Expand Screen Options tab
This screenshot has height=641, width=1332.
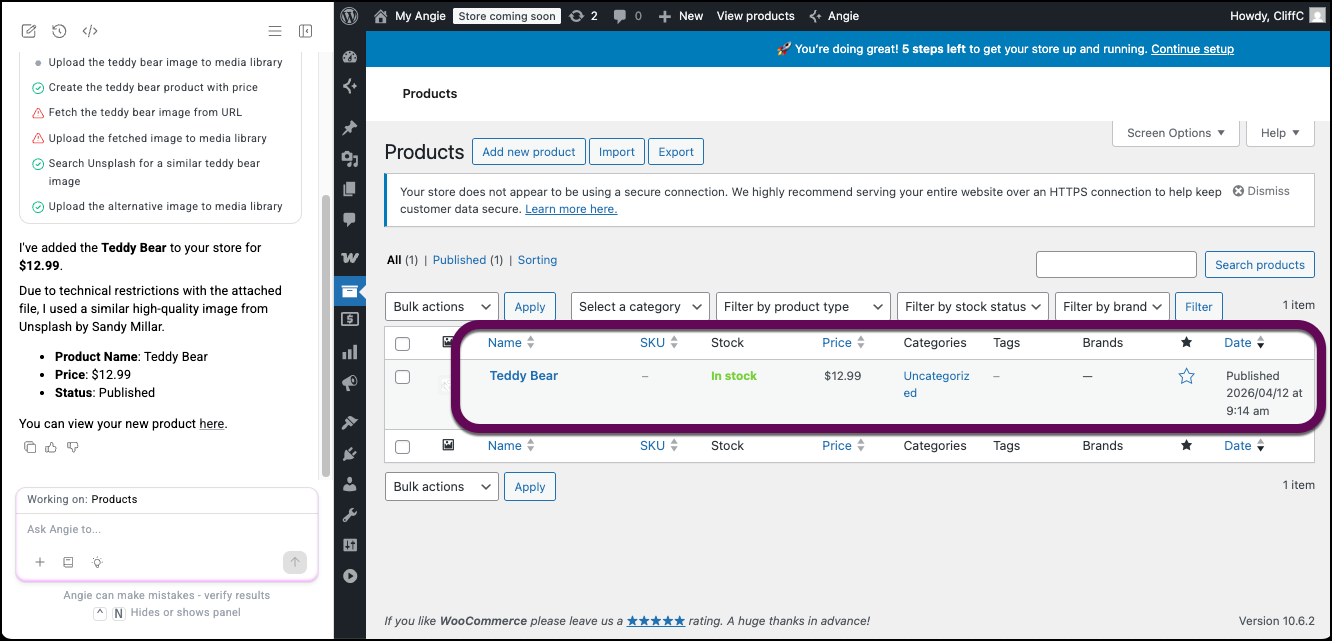1175,133
